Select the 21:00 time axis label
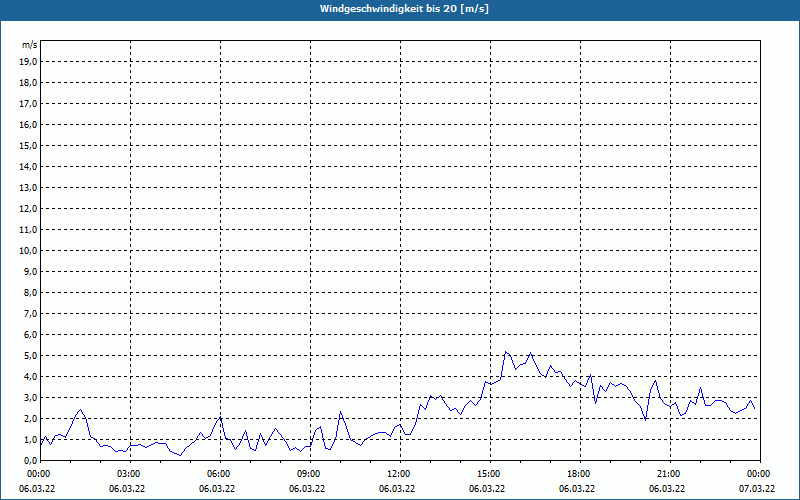Viewport: 800px width, 500px height. coord(670,474)
